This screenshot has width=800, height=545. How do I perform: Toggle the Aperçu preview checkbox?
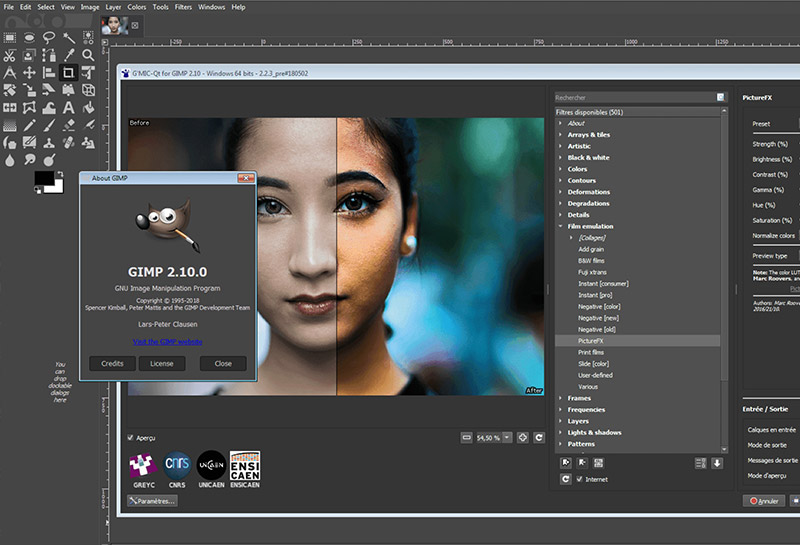(x=131, y=438)
